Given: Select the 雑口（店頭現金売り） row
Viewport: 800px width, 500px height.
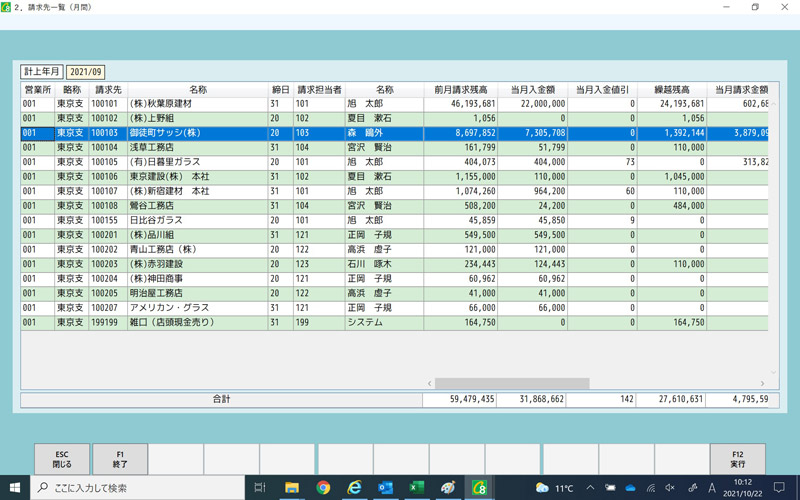Looking at the screenshot, I should (x=394, y=323).
